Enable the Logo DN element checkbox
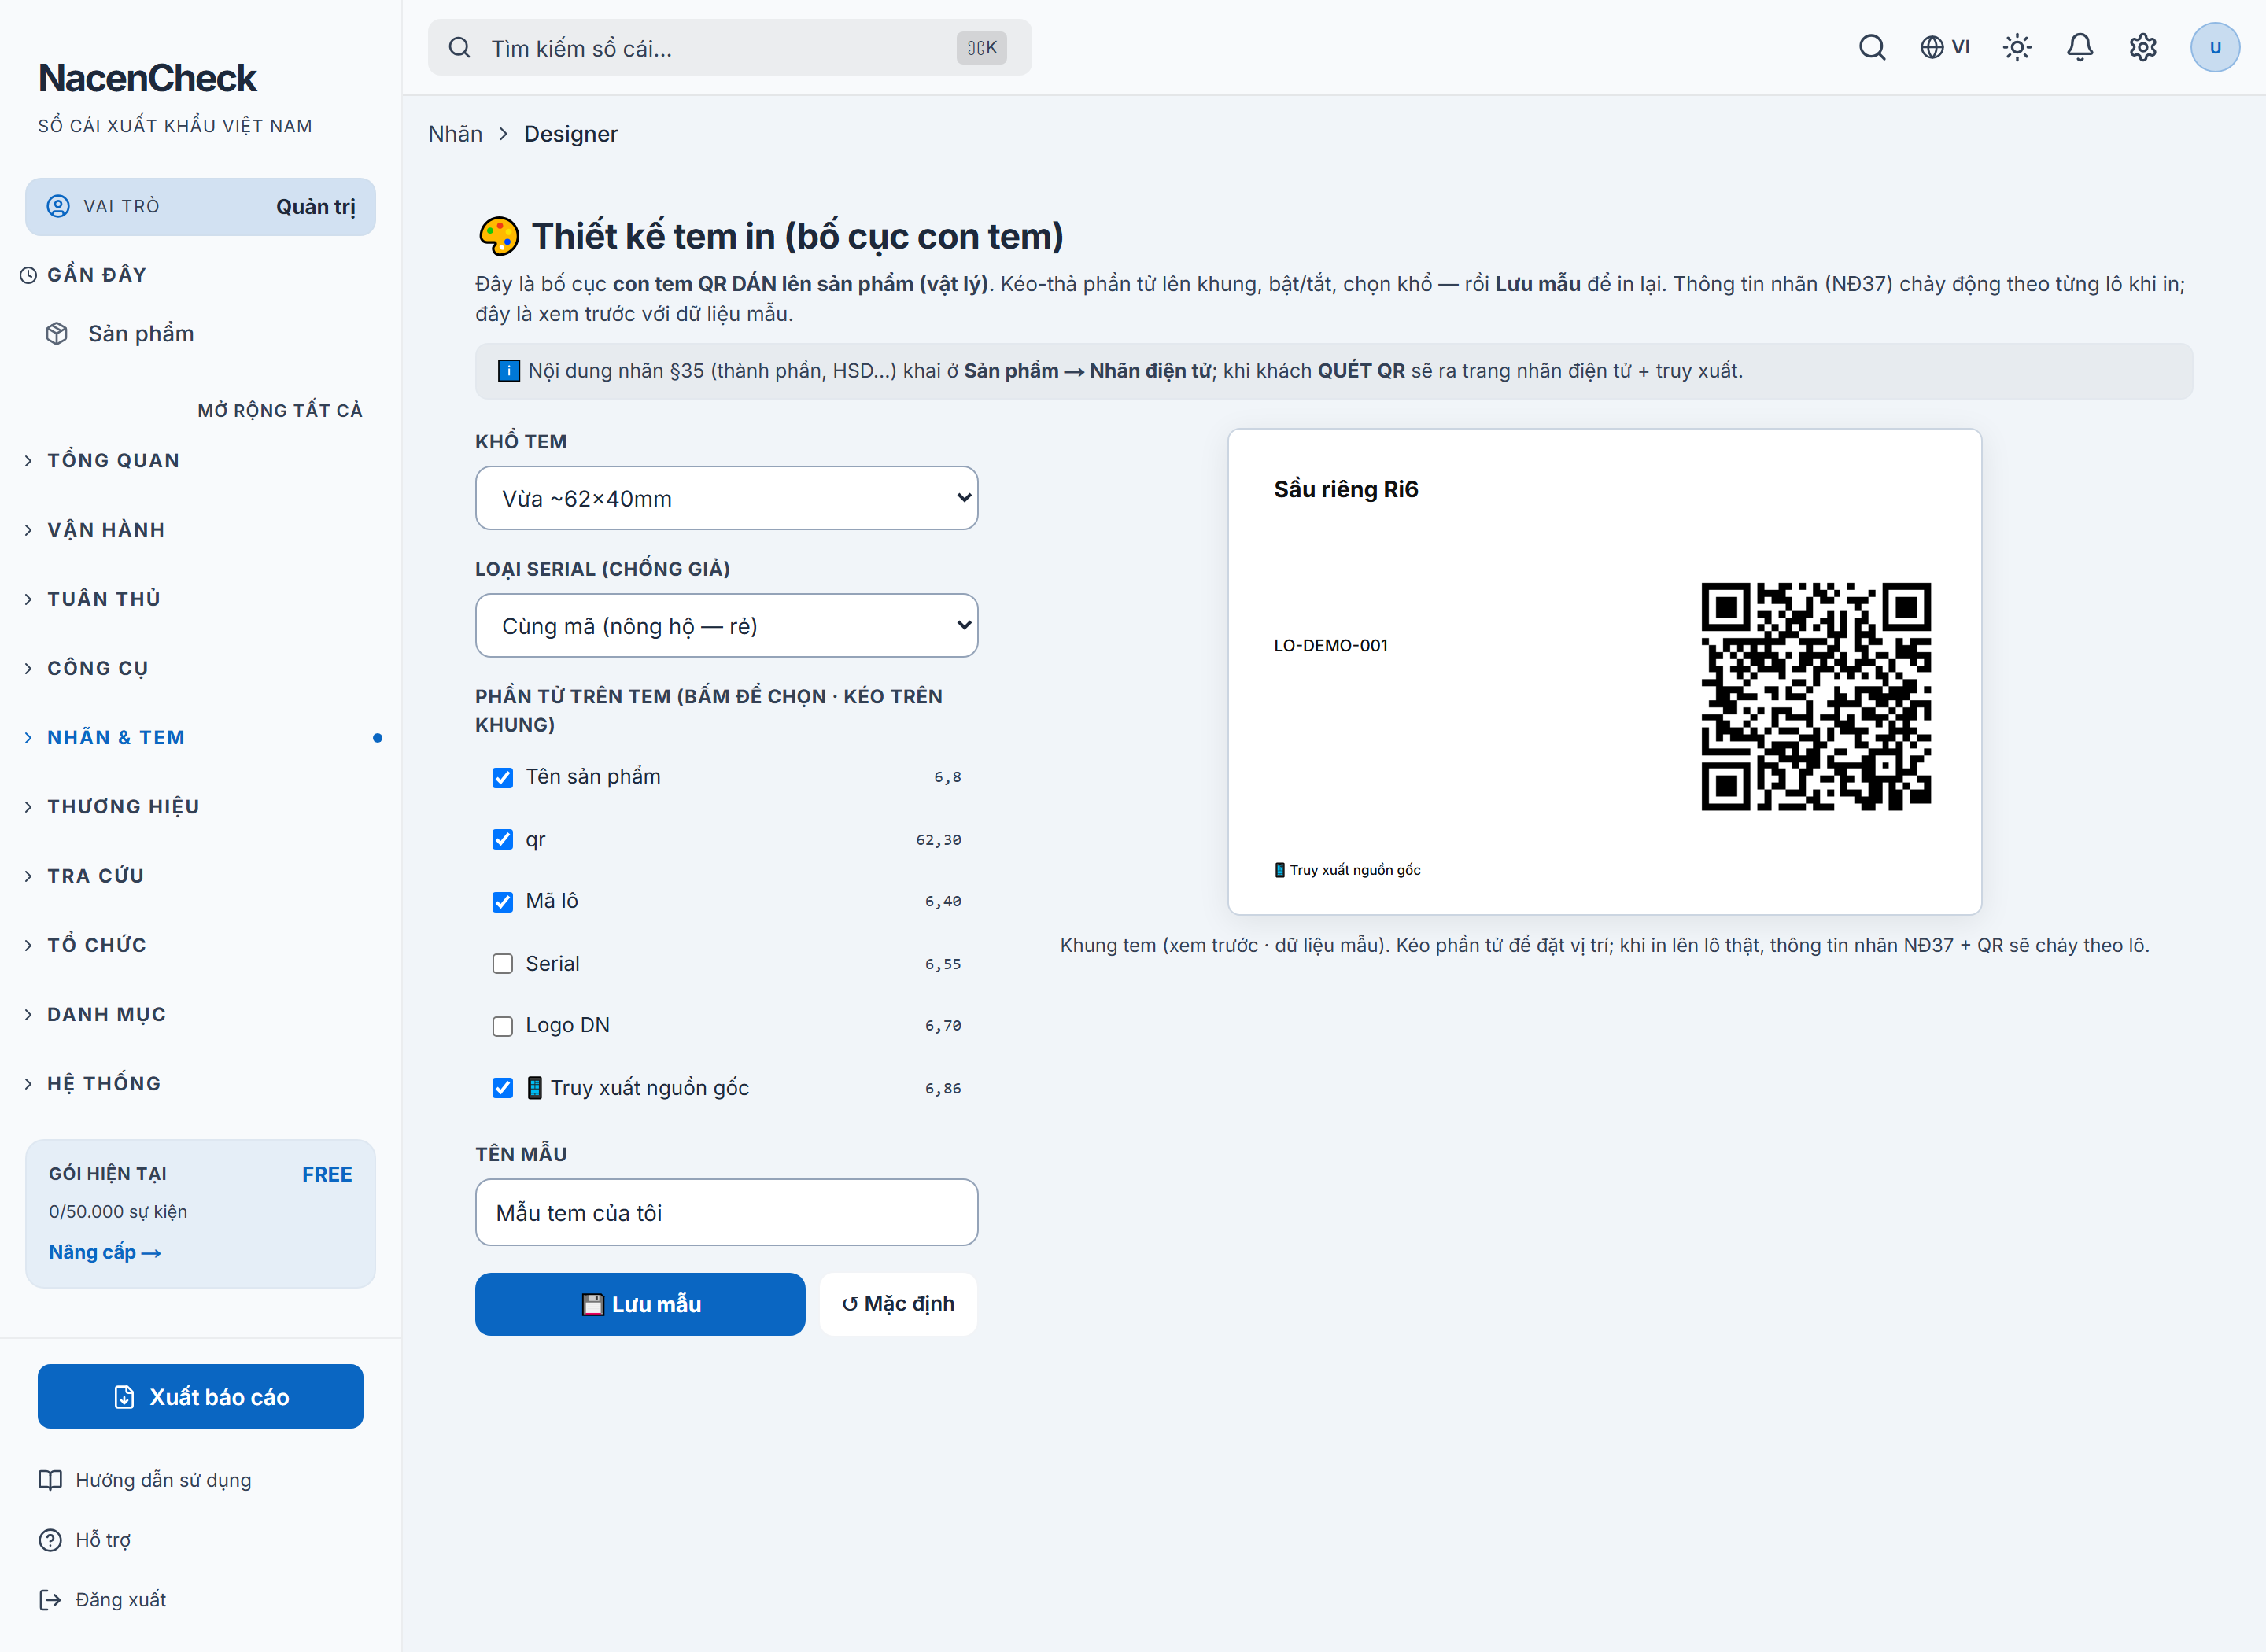 coord(503,1026)
